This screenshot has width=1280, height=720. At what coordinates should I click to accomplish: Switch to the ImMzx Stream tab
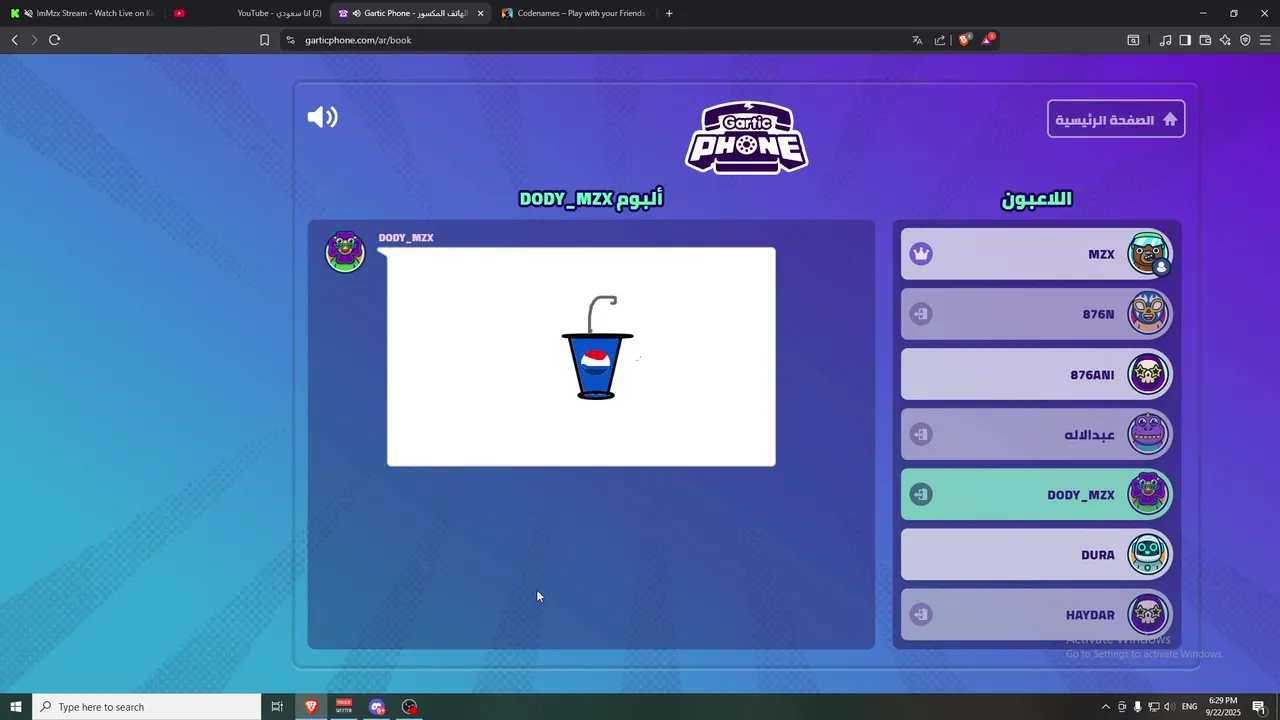(x=82, y=13)
